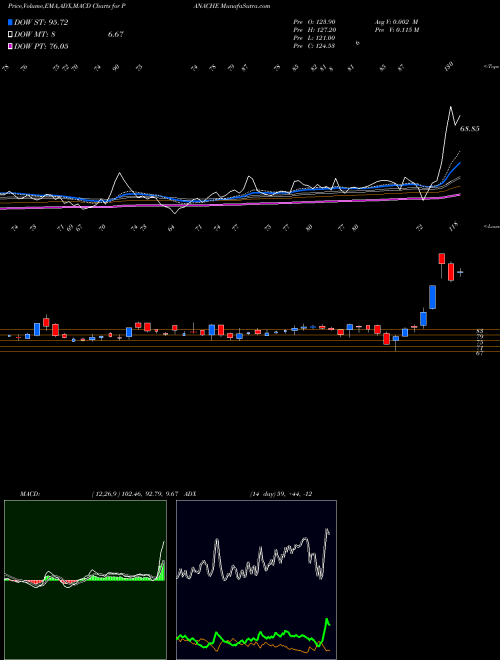Screen dimensions: 500x660
Task: Click the 'Pre H: 127.20' value
Action: click(314, 30)
